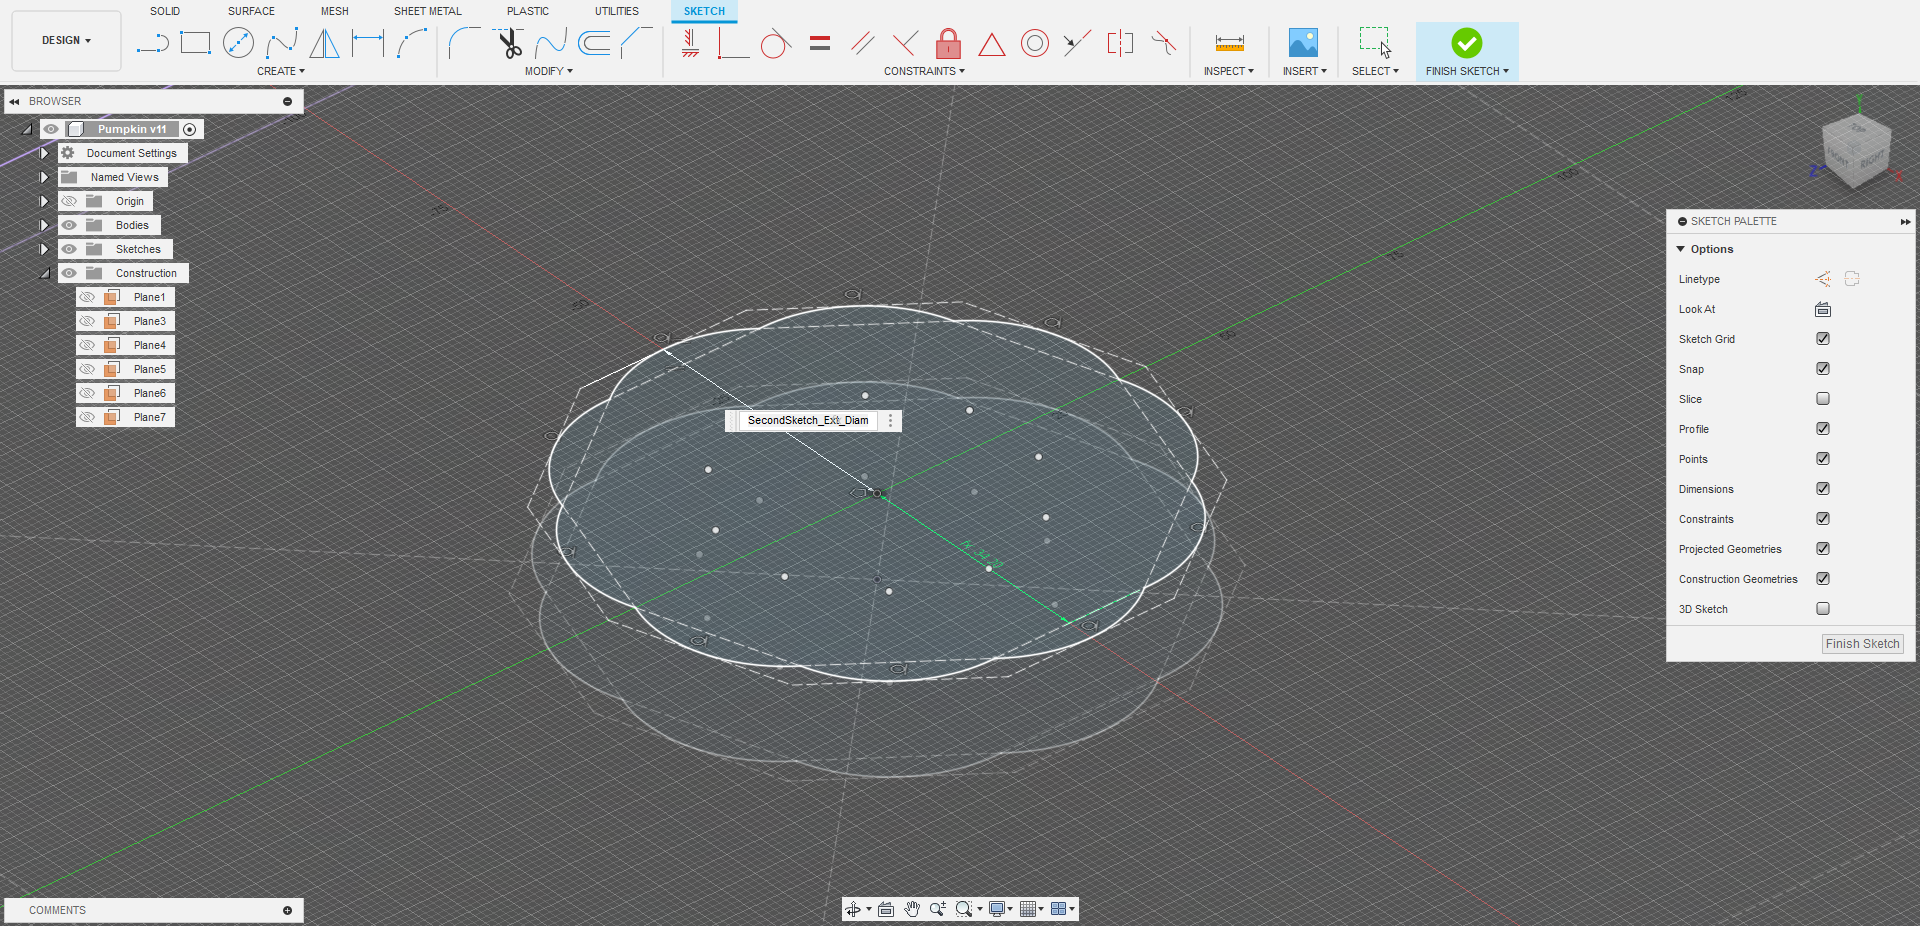
Task: Switch to the SURFACE tab
Action: click(251, 11)
